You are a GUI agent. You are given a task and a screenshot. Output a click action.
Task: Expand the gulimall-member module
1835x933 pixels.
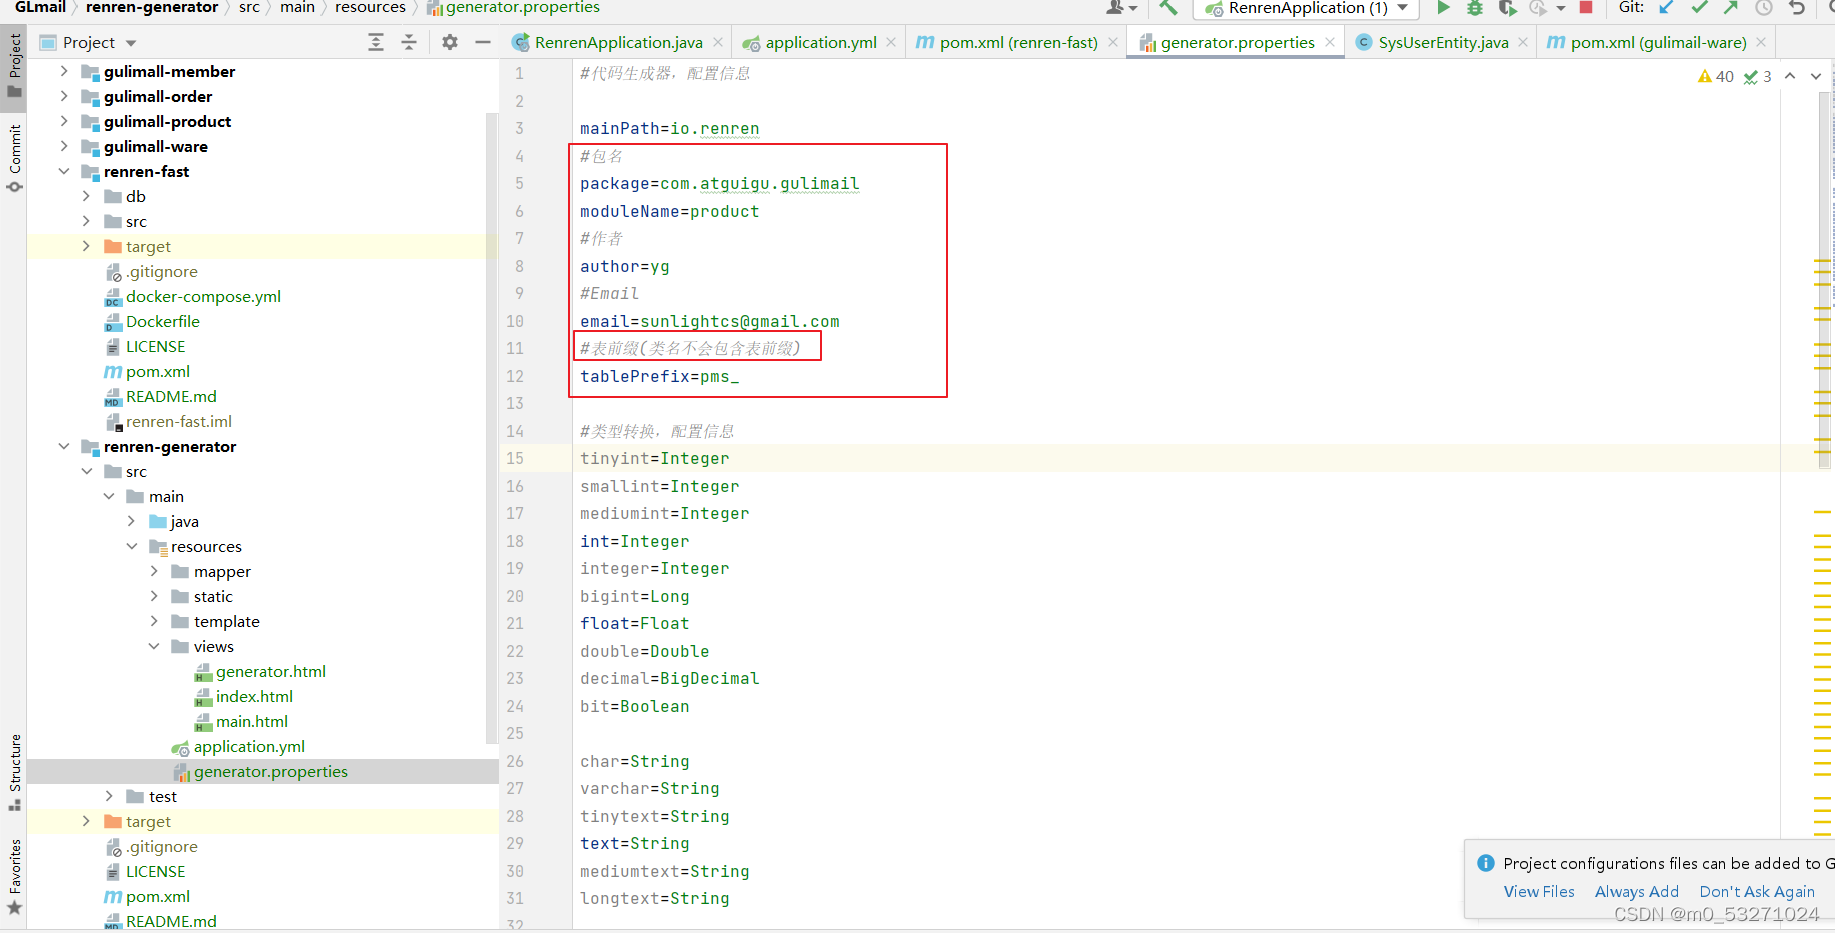(64, 71)
